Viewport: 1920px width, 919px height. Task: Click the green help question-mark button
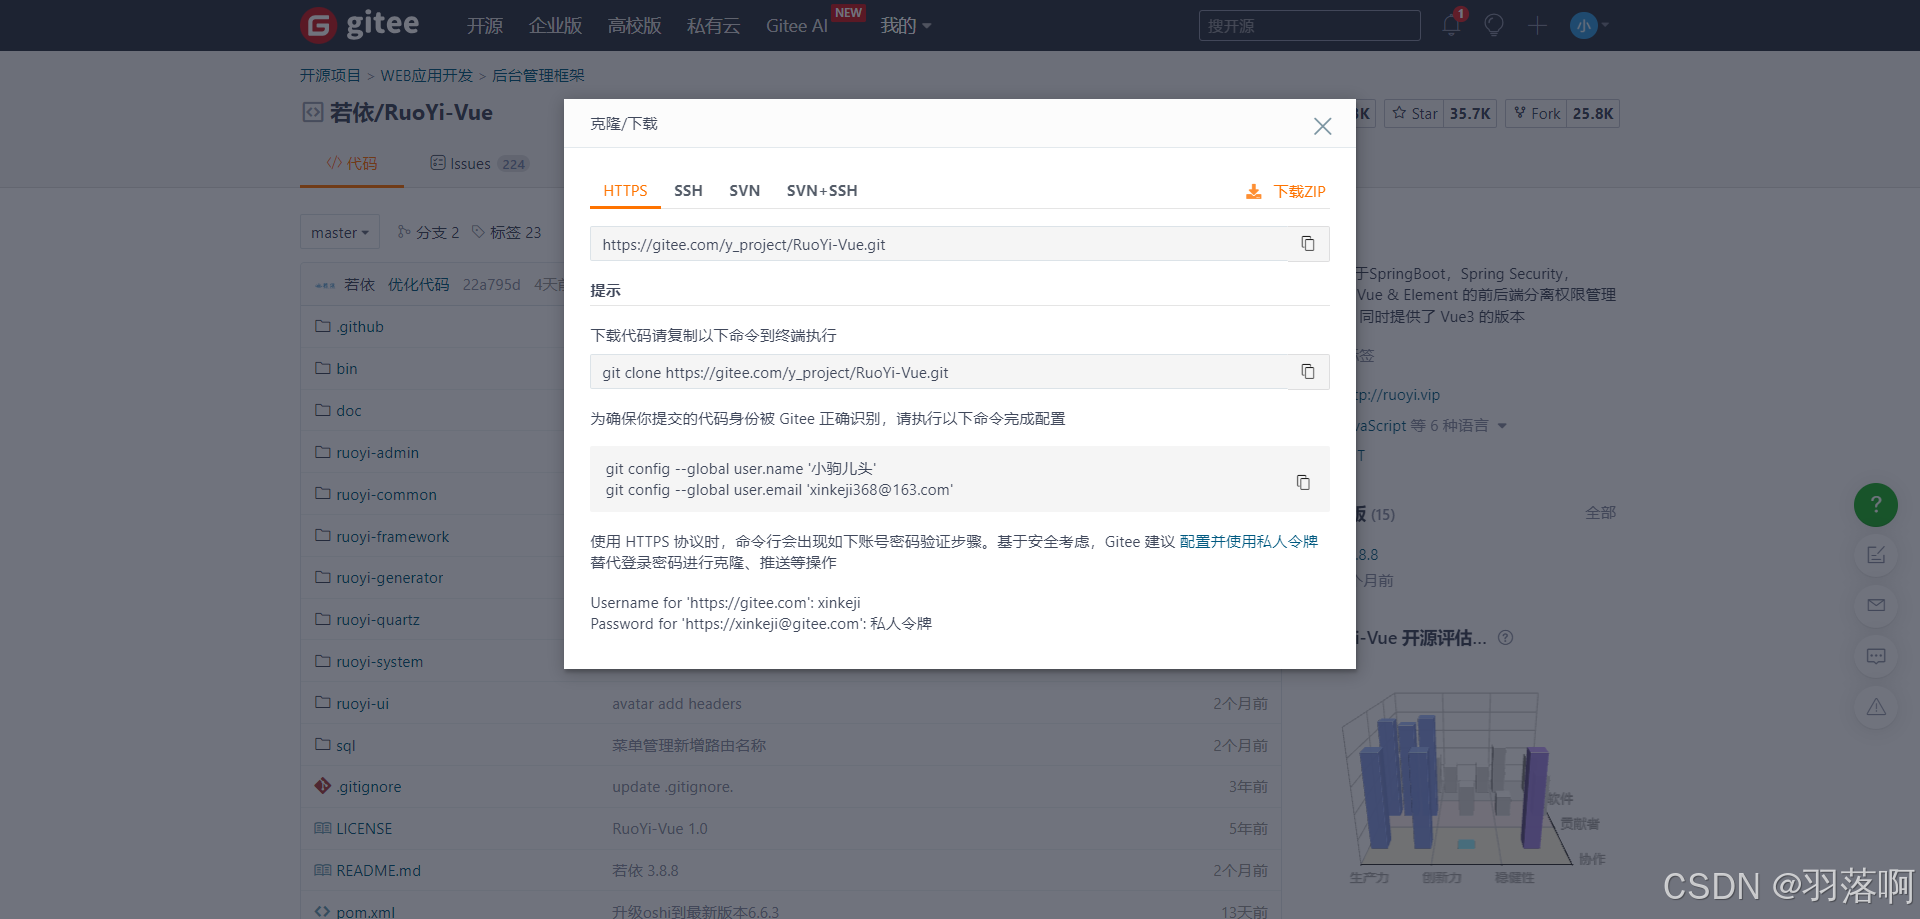click(1876, 505)
